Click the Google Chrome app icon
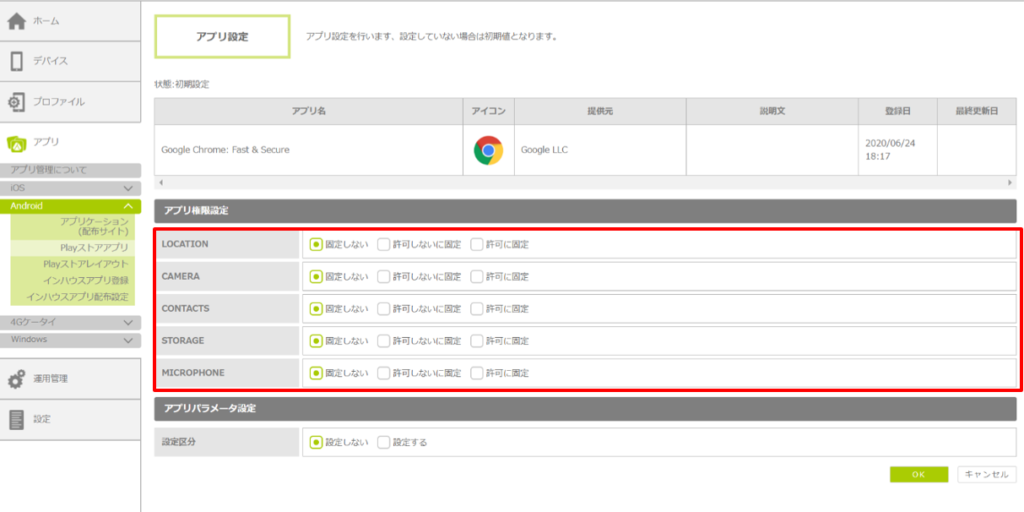This screenshot has height=512, width=1024. (488, 150)
